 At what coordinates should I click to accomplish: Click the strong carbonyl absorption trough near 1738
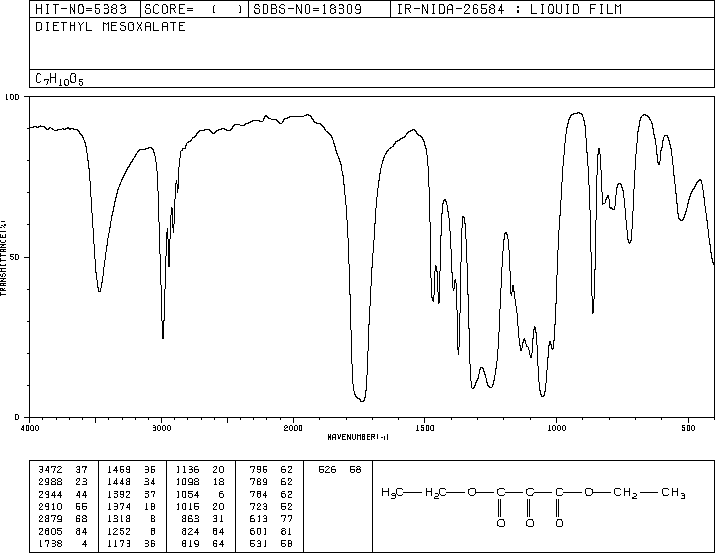(362, 400)
